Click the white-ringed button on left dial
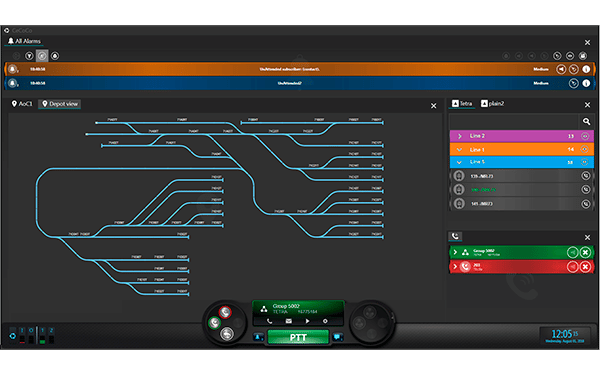 (227, 334)
